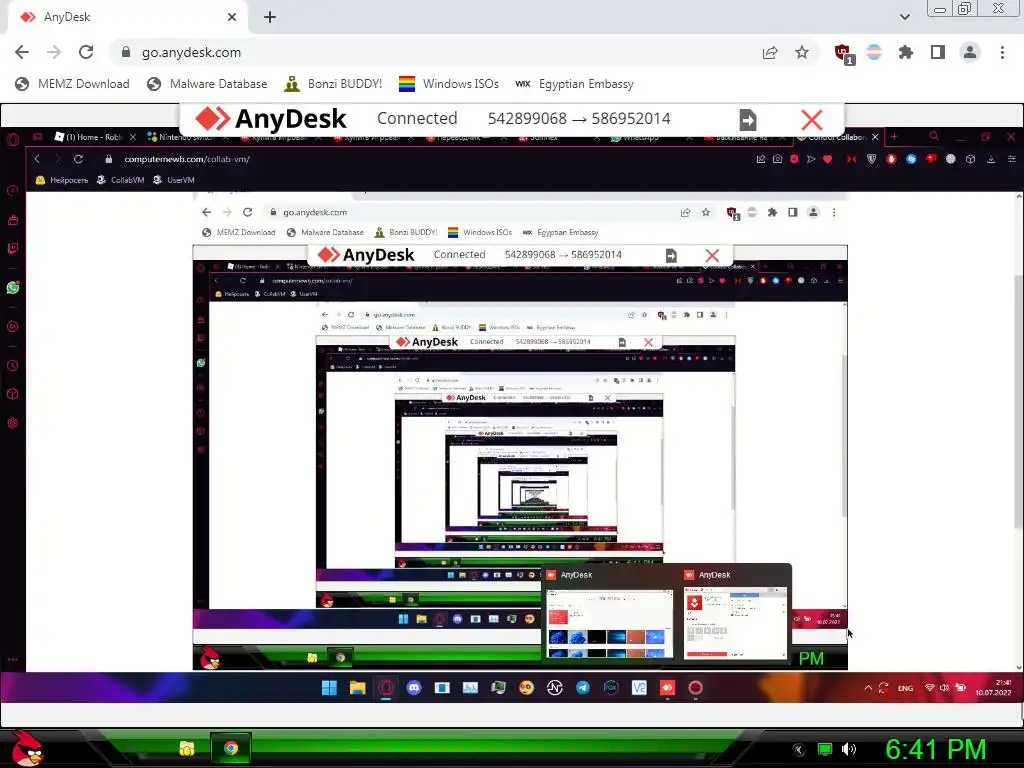Click the share page icon in Chrome's address bar

[x=770, y=52]
